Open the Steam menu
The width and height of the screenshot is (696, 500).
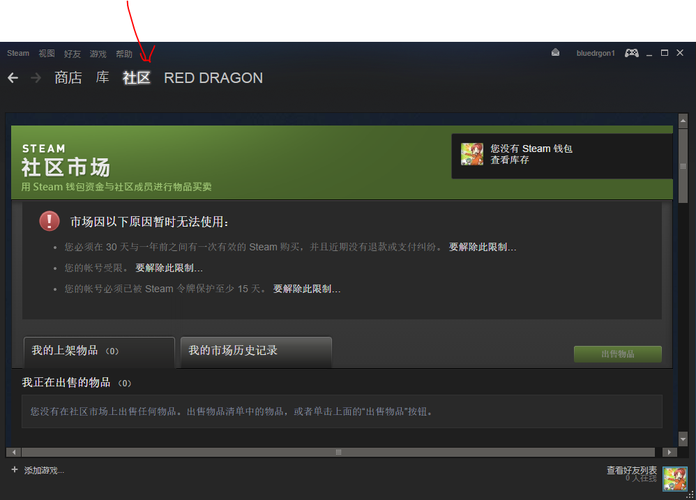click(18, 53)
